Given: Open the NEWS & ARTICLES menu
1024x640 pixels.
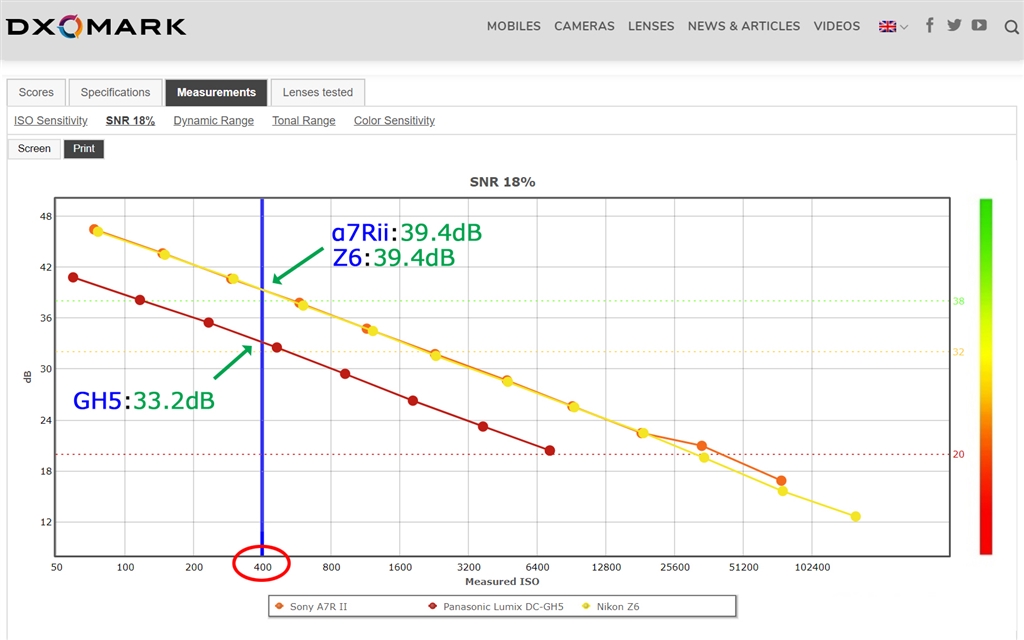Looking at the screenshot, I should pos(743,26).
